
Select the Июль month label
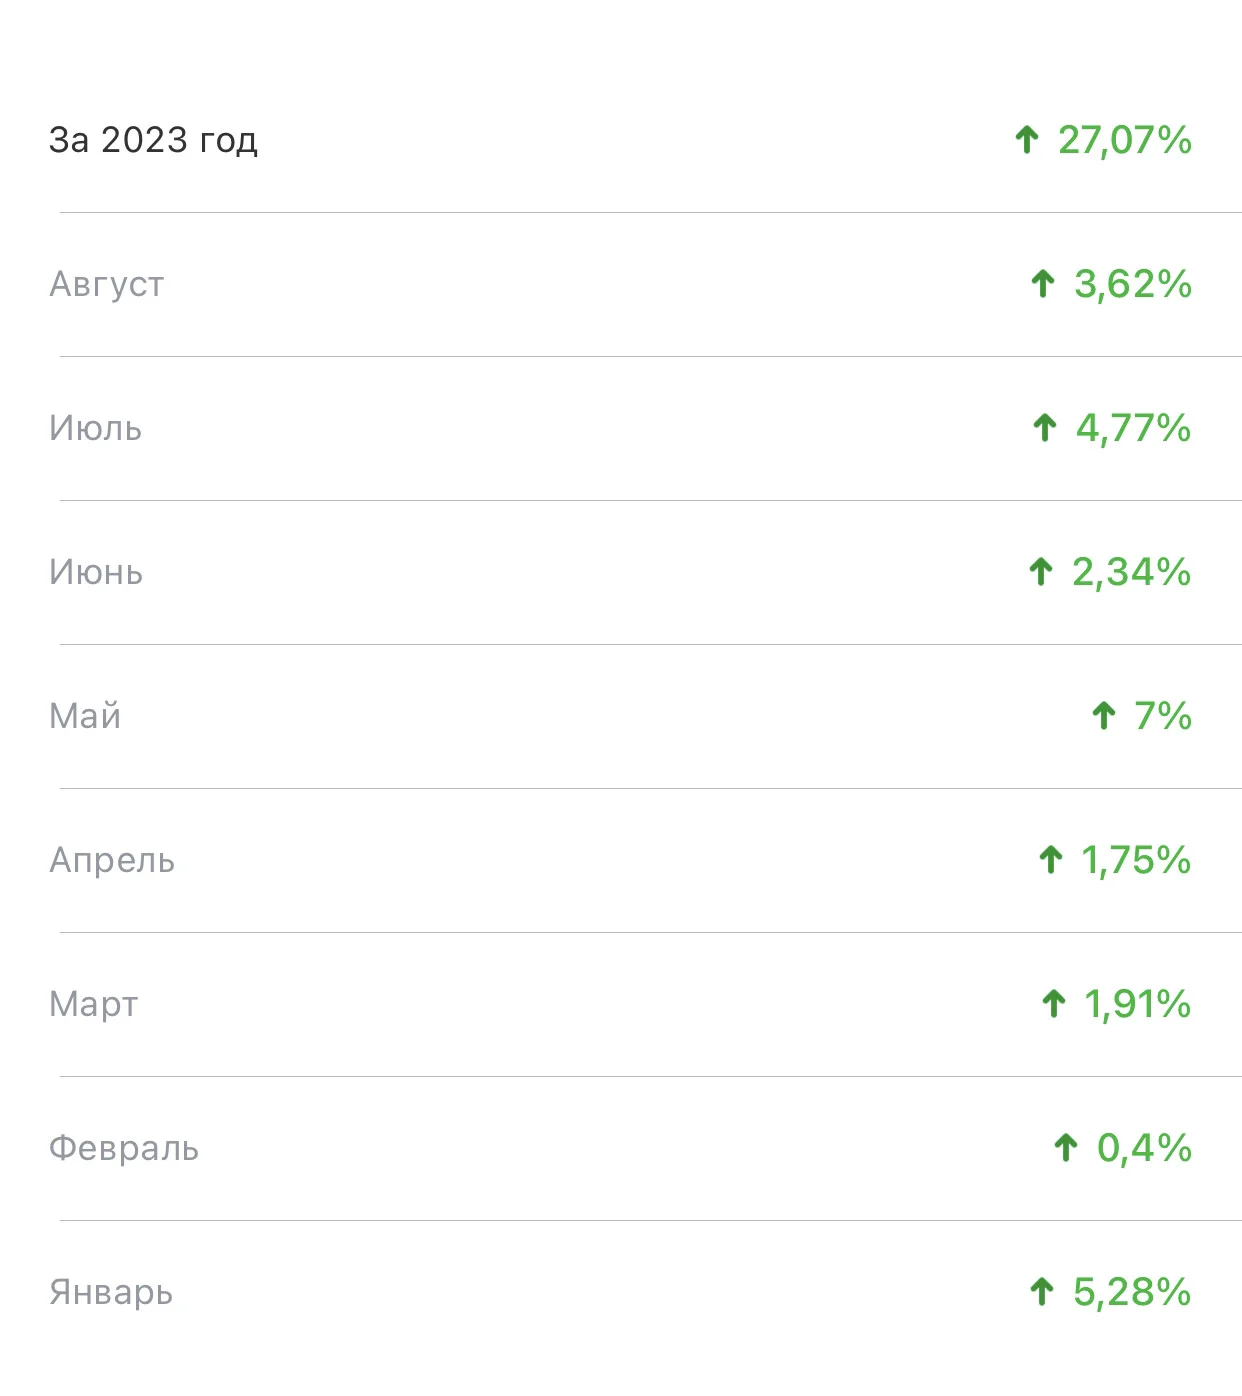point(95,428)
